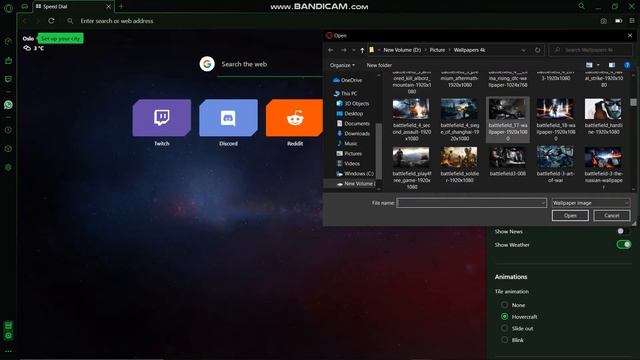Click the browser address bar
This screenshot has height=360, width=640.
coord(327,21)
